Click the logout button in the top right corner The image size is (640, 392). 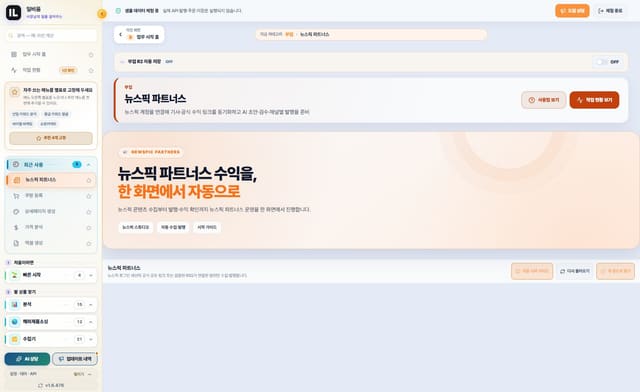click(610, 11)
